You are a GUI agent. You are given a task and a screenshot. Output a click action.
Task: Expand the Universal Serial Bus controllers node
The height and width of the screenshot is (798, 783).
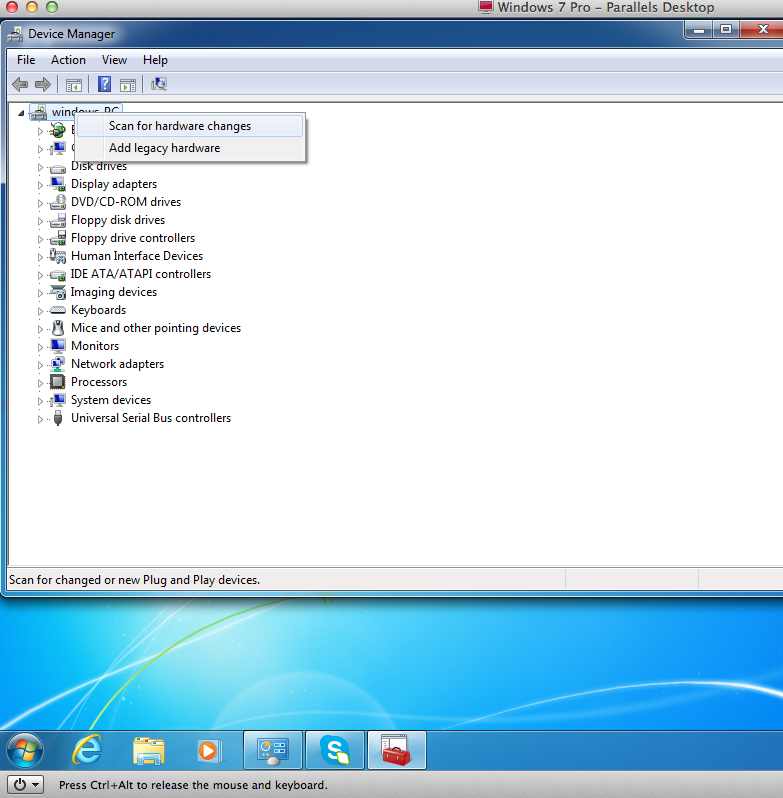(40, 419)
